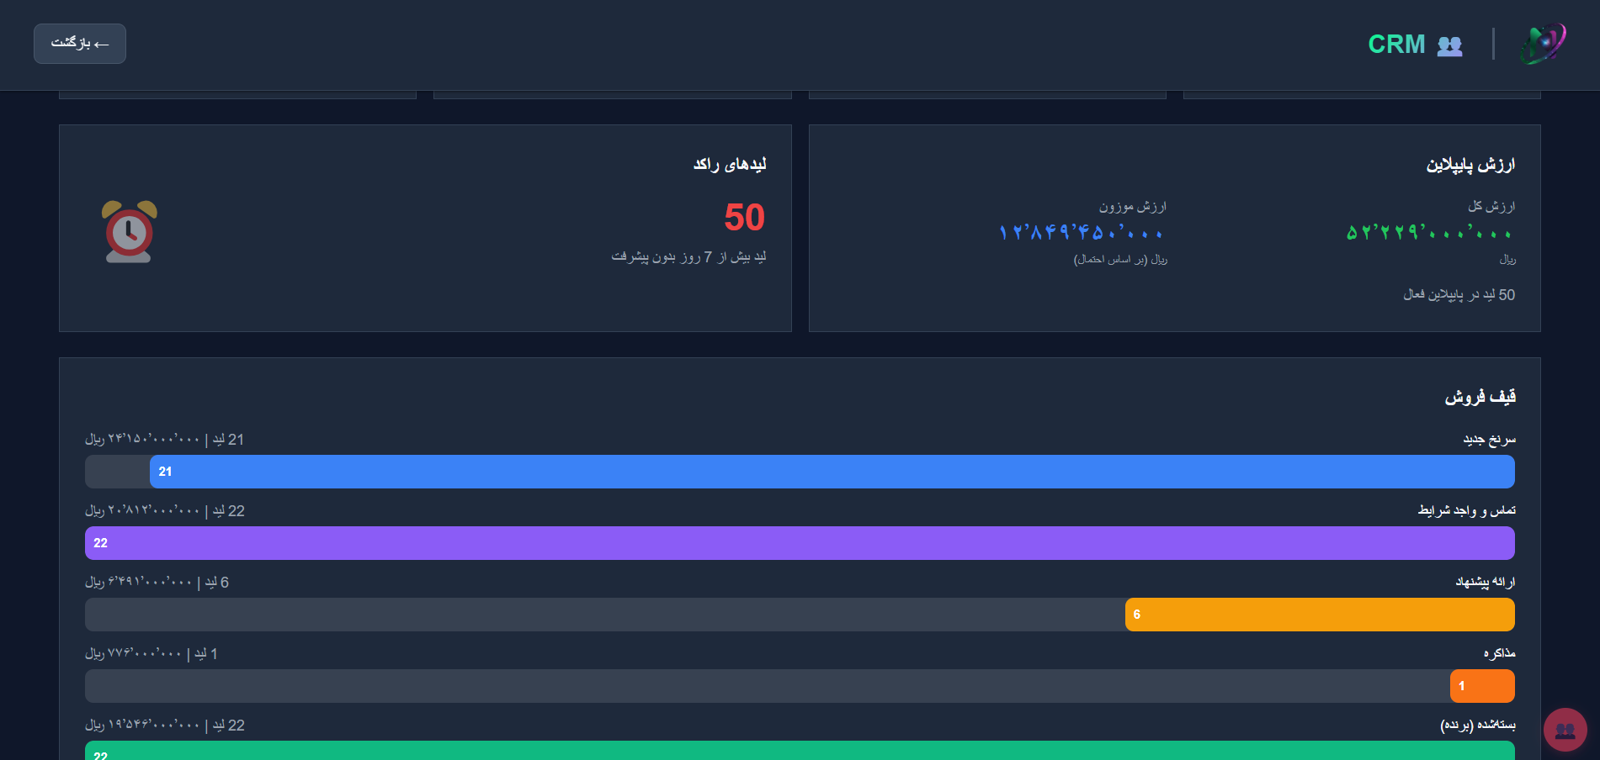Screen dimensions: 1600x760
Task: Click the 6 leads value summary
Action: 157,582
